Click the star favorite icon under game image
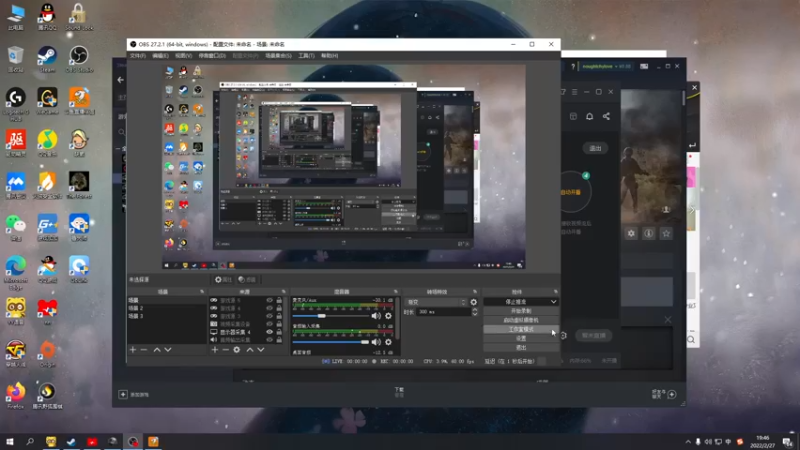Image resolution: width=800 pixels, height=450 pixels. click(x=666, y=233)
